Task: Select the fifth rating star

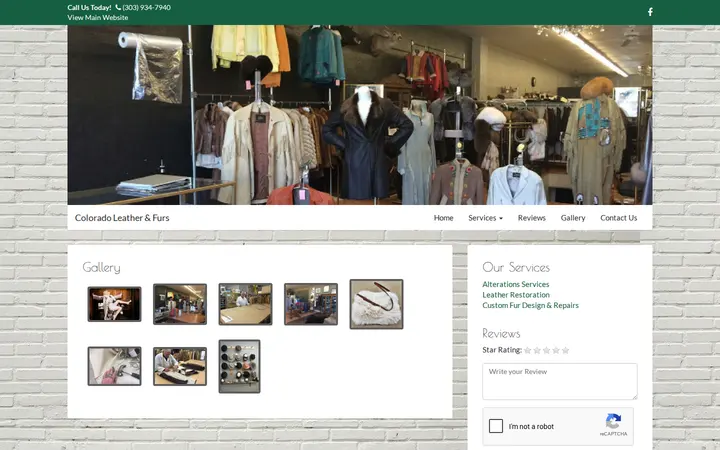Action: [566, 350]
